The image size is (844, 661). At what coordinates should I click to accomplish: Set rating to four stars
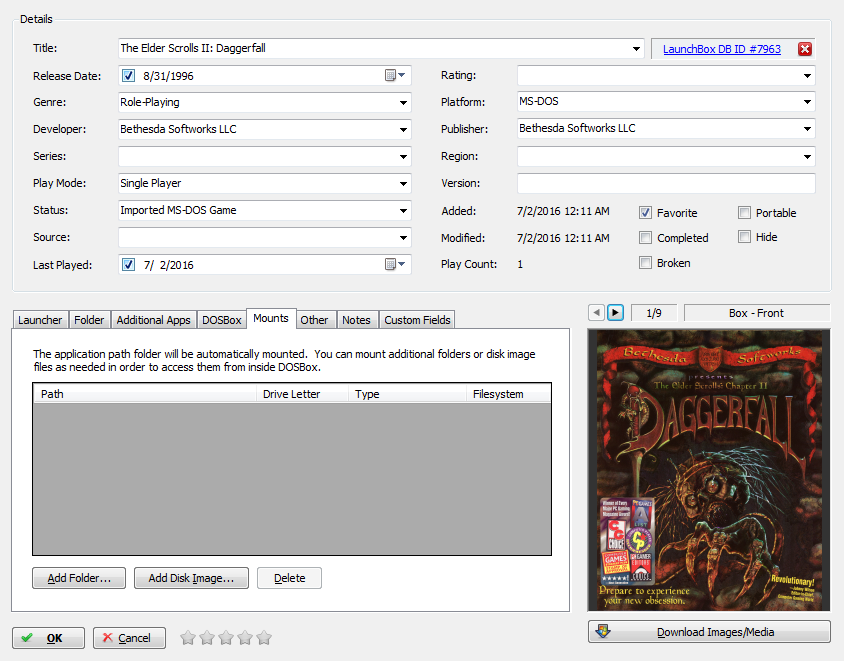(x=245, y=638)
